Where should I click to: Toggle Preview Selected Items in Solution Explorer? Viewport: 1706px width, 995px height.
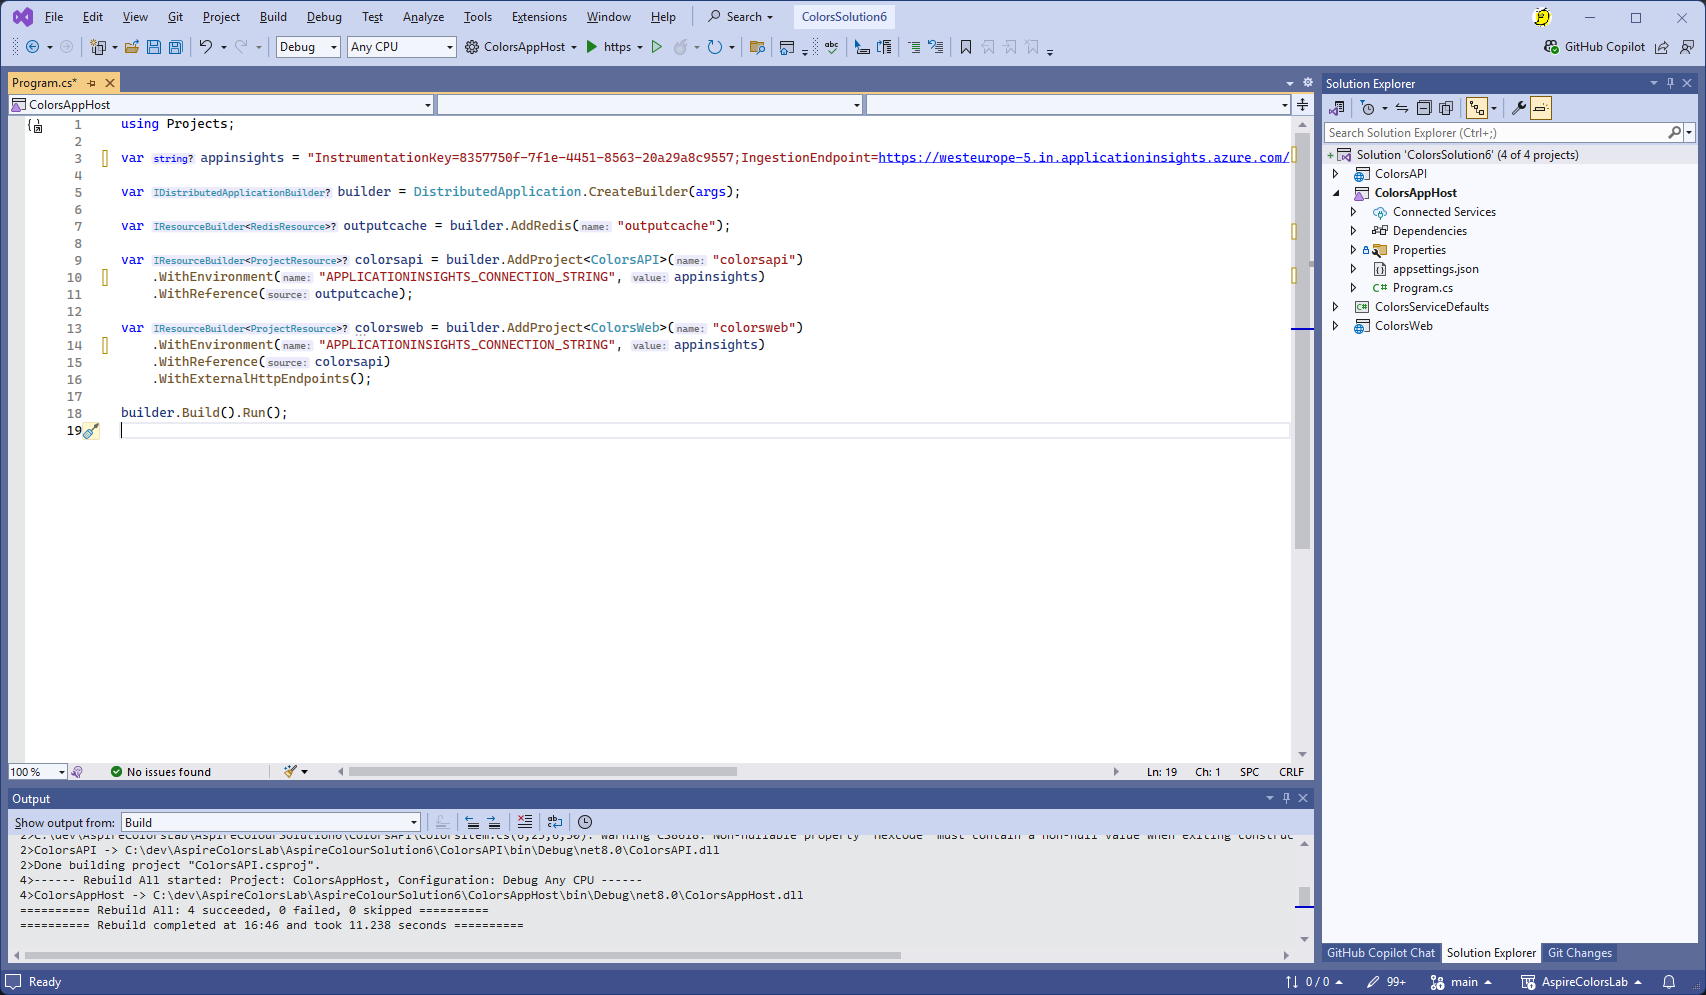click(1541, 108)
